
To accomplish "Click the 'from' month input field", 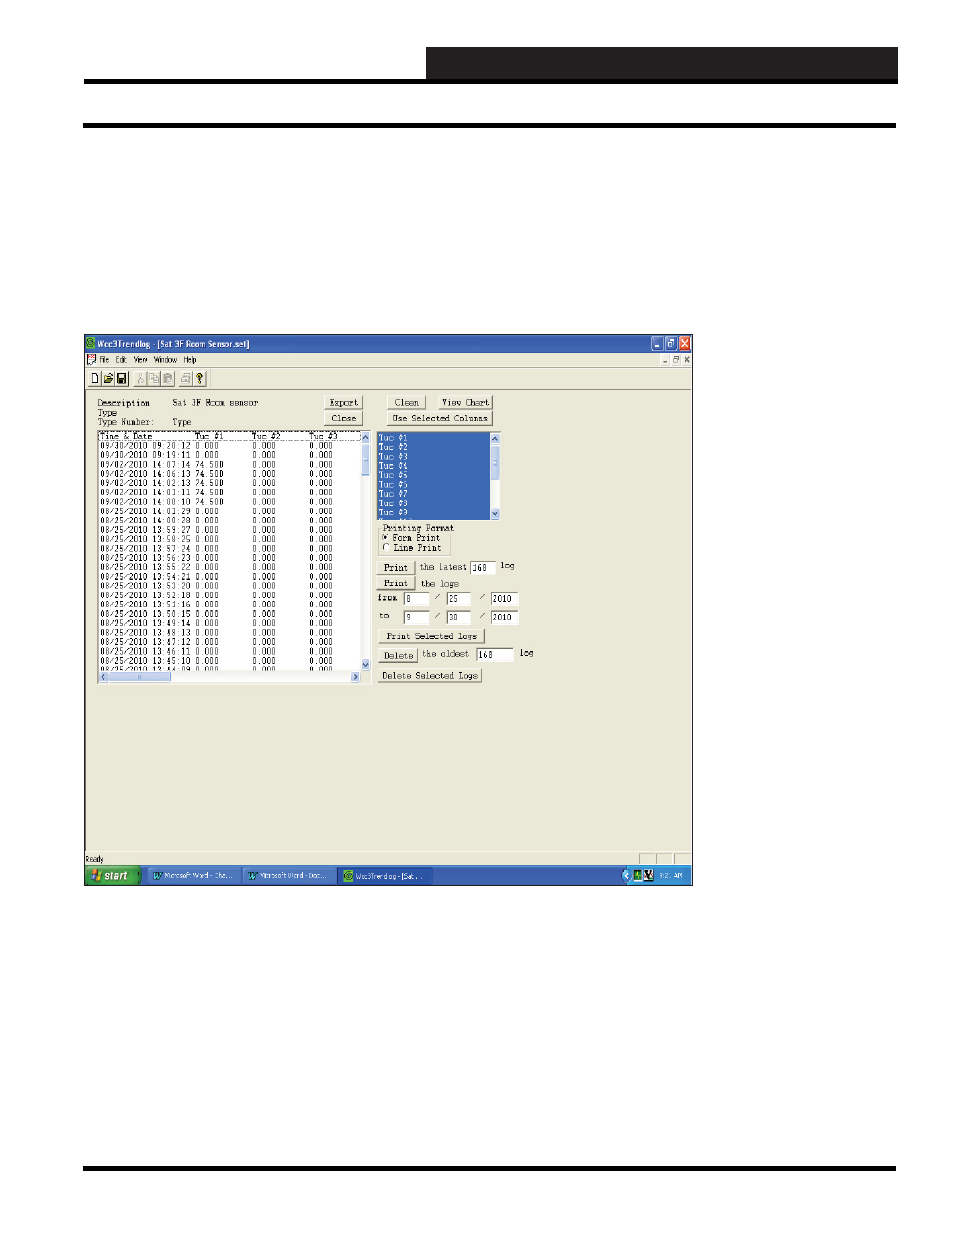I will pyautogui.click(x=417, y=599).
